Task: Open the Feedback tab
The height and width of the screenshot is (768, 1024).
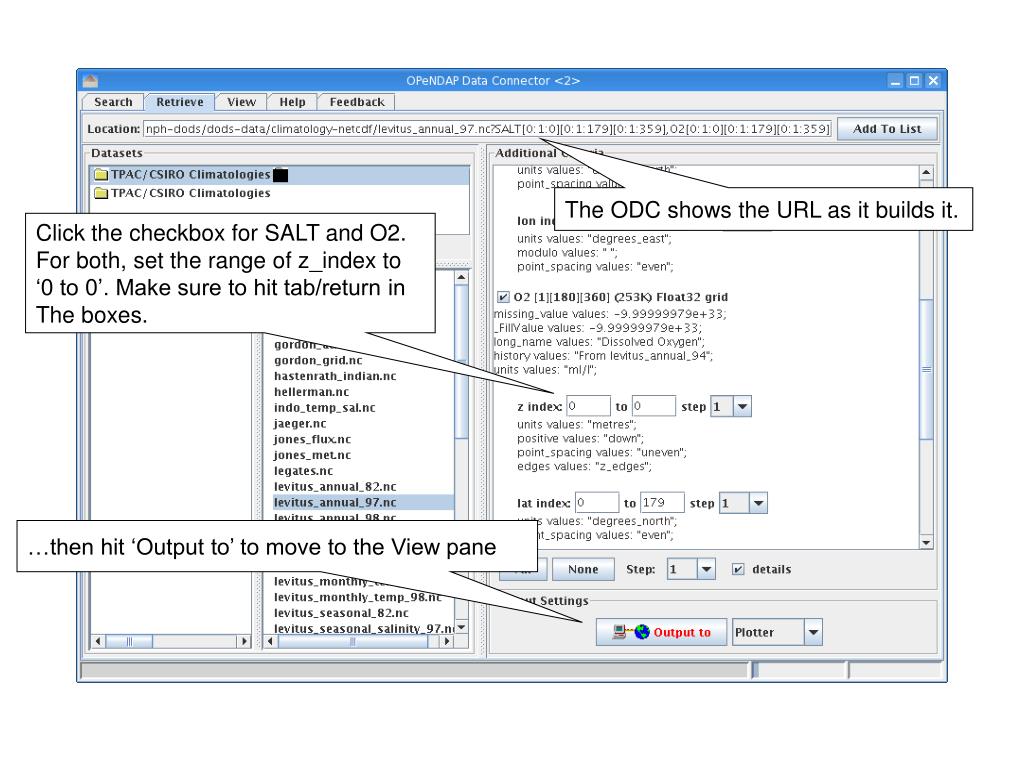Action: pyautogui.click(x=357, y=102)
